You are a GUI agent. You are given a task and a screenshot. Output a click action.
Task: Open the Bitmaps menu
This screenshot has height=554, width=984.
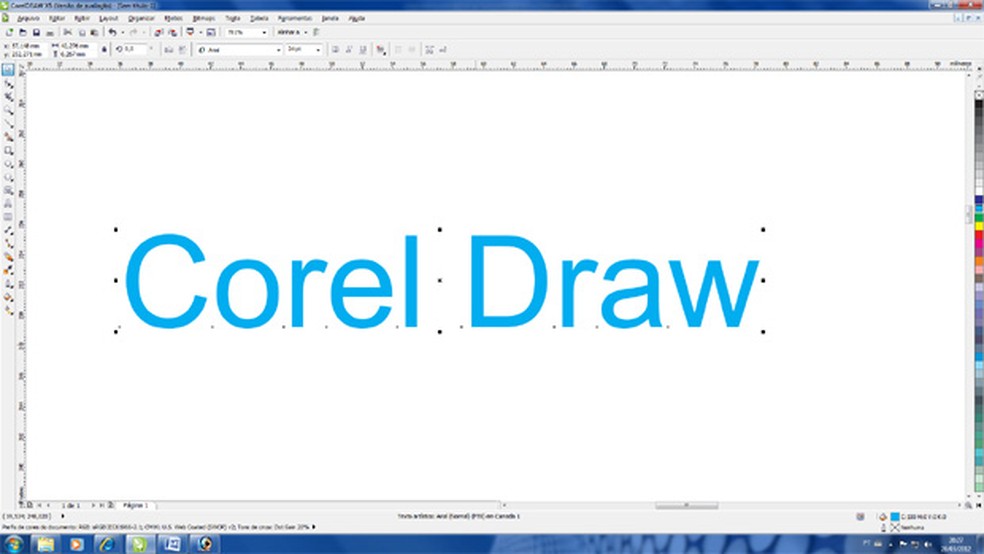click(203, 18)
